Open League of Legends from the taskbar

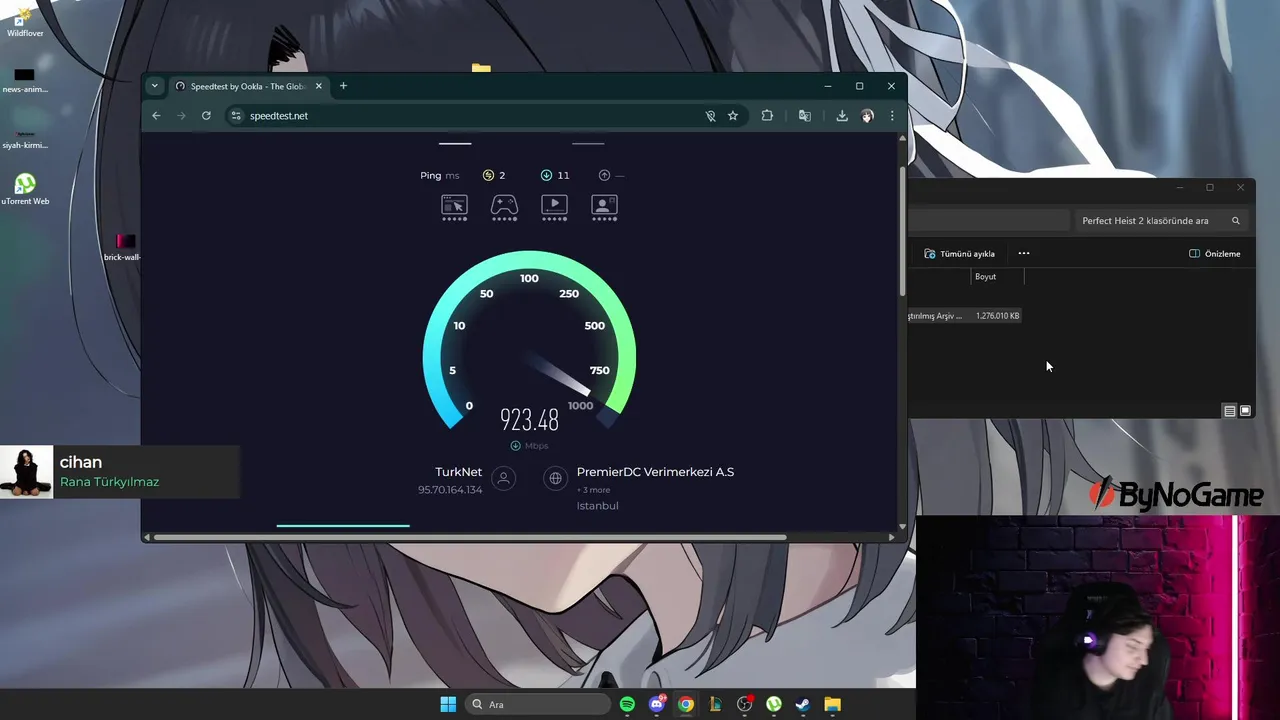(x=715, y=704)
